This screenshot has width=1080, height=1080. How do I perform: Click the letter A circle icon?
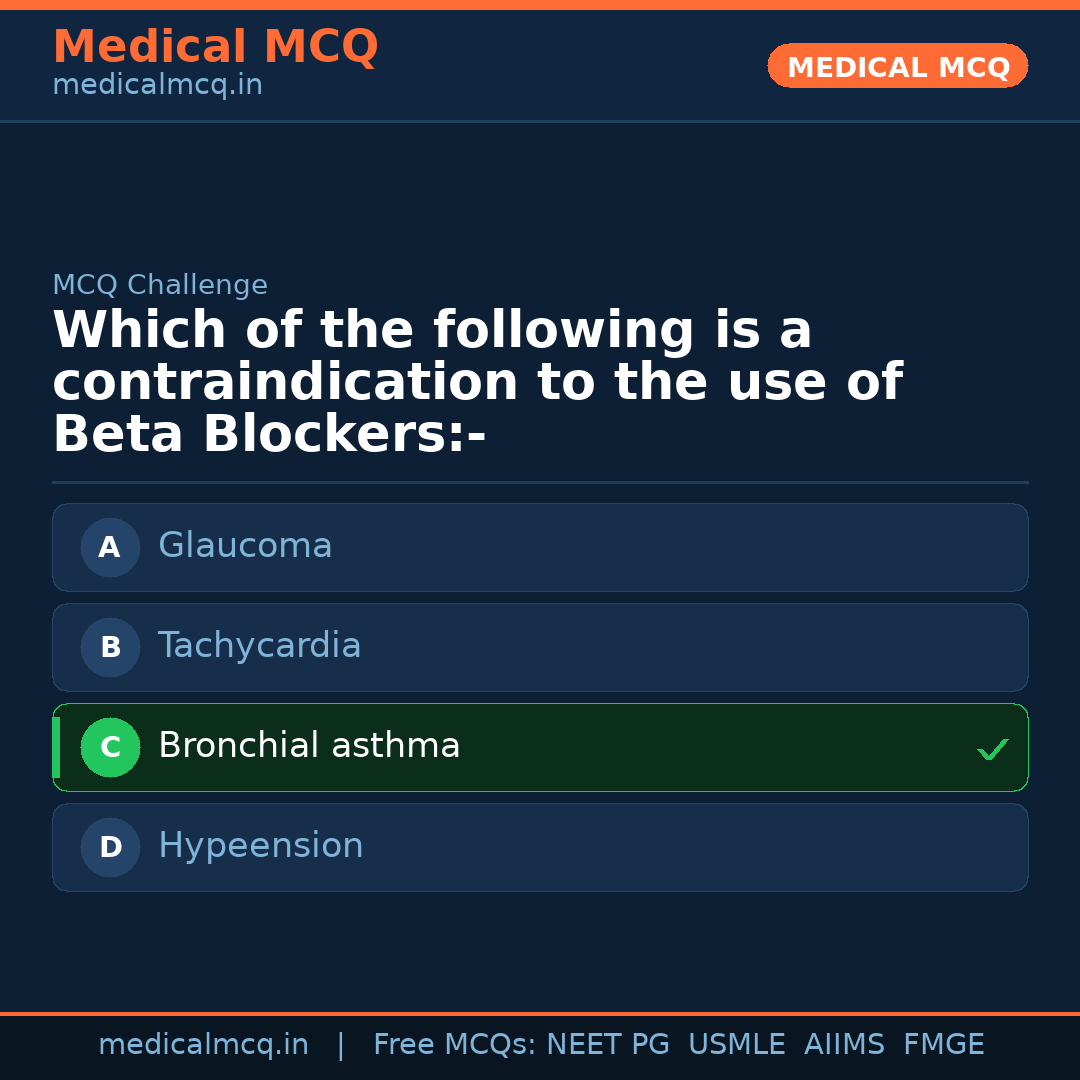click(x=110, y=547)
